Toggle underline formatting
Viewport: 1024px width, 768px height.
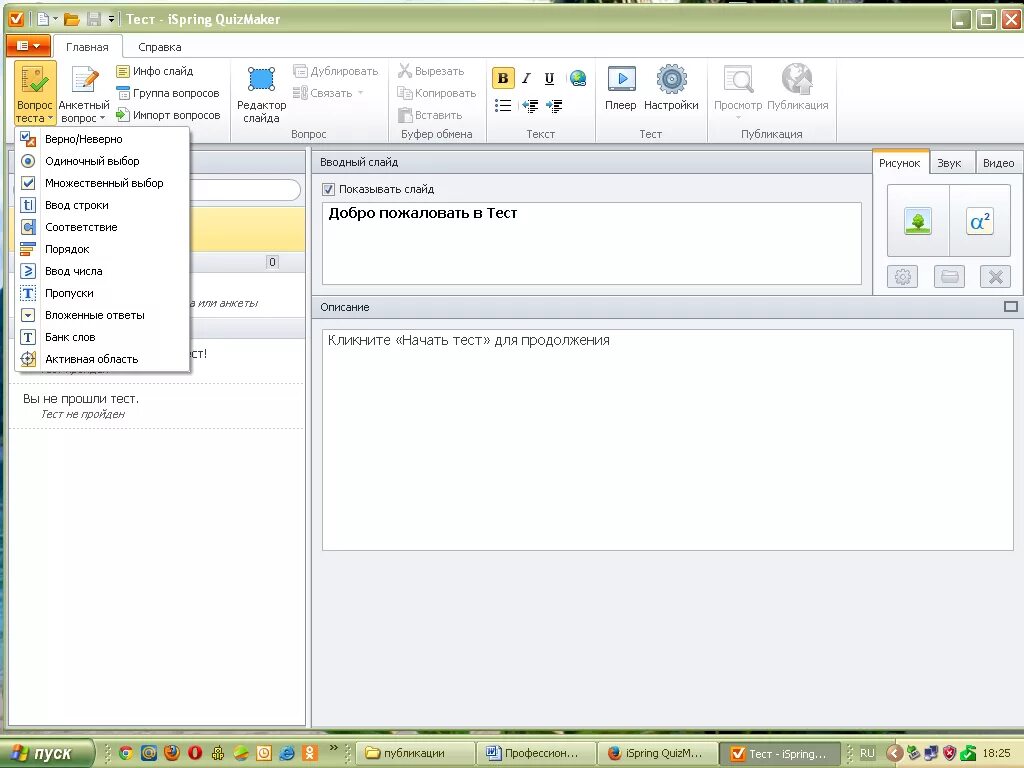(x=549, y=78)
